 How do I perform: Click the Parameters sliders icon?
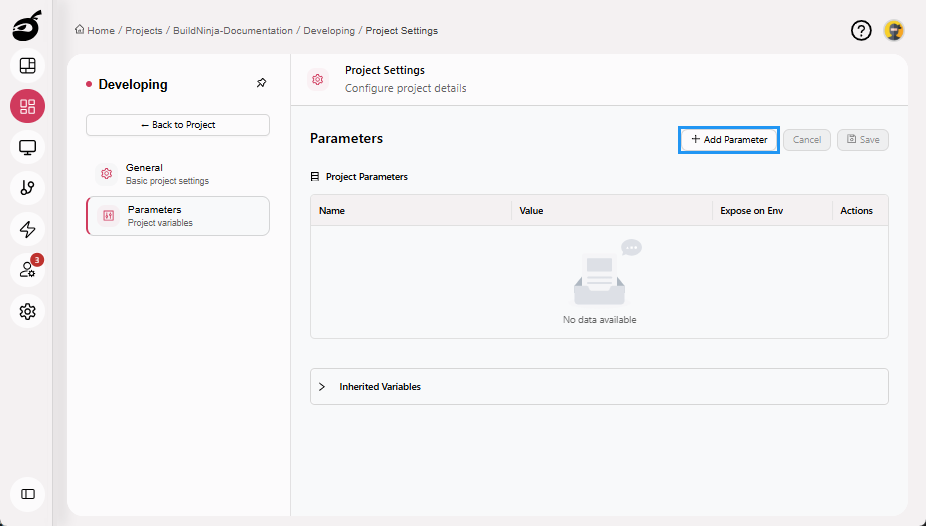pos(109,215)
